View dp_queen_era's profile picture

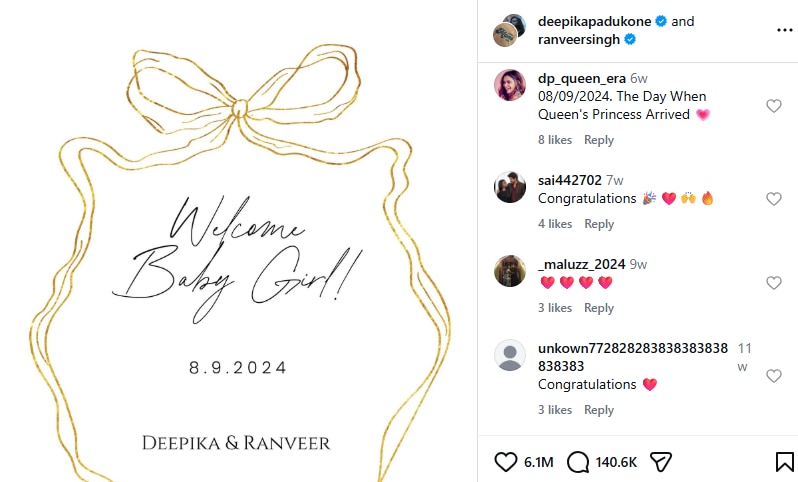click(x=510, y=85)
